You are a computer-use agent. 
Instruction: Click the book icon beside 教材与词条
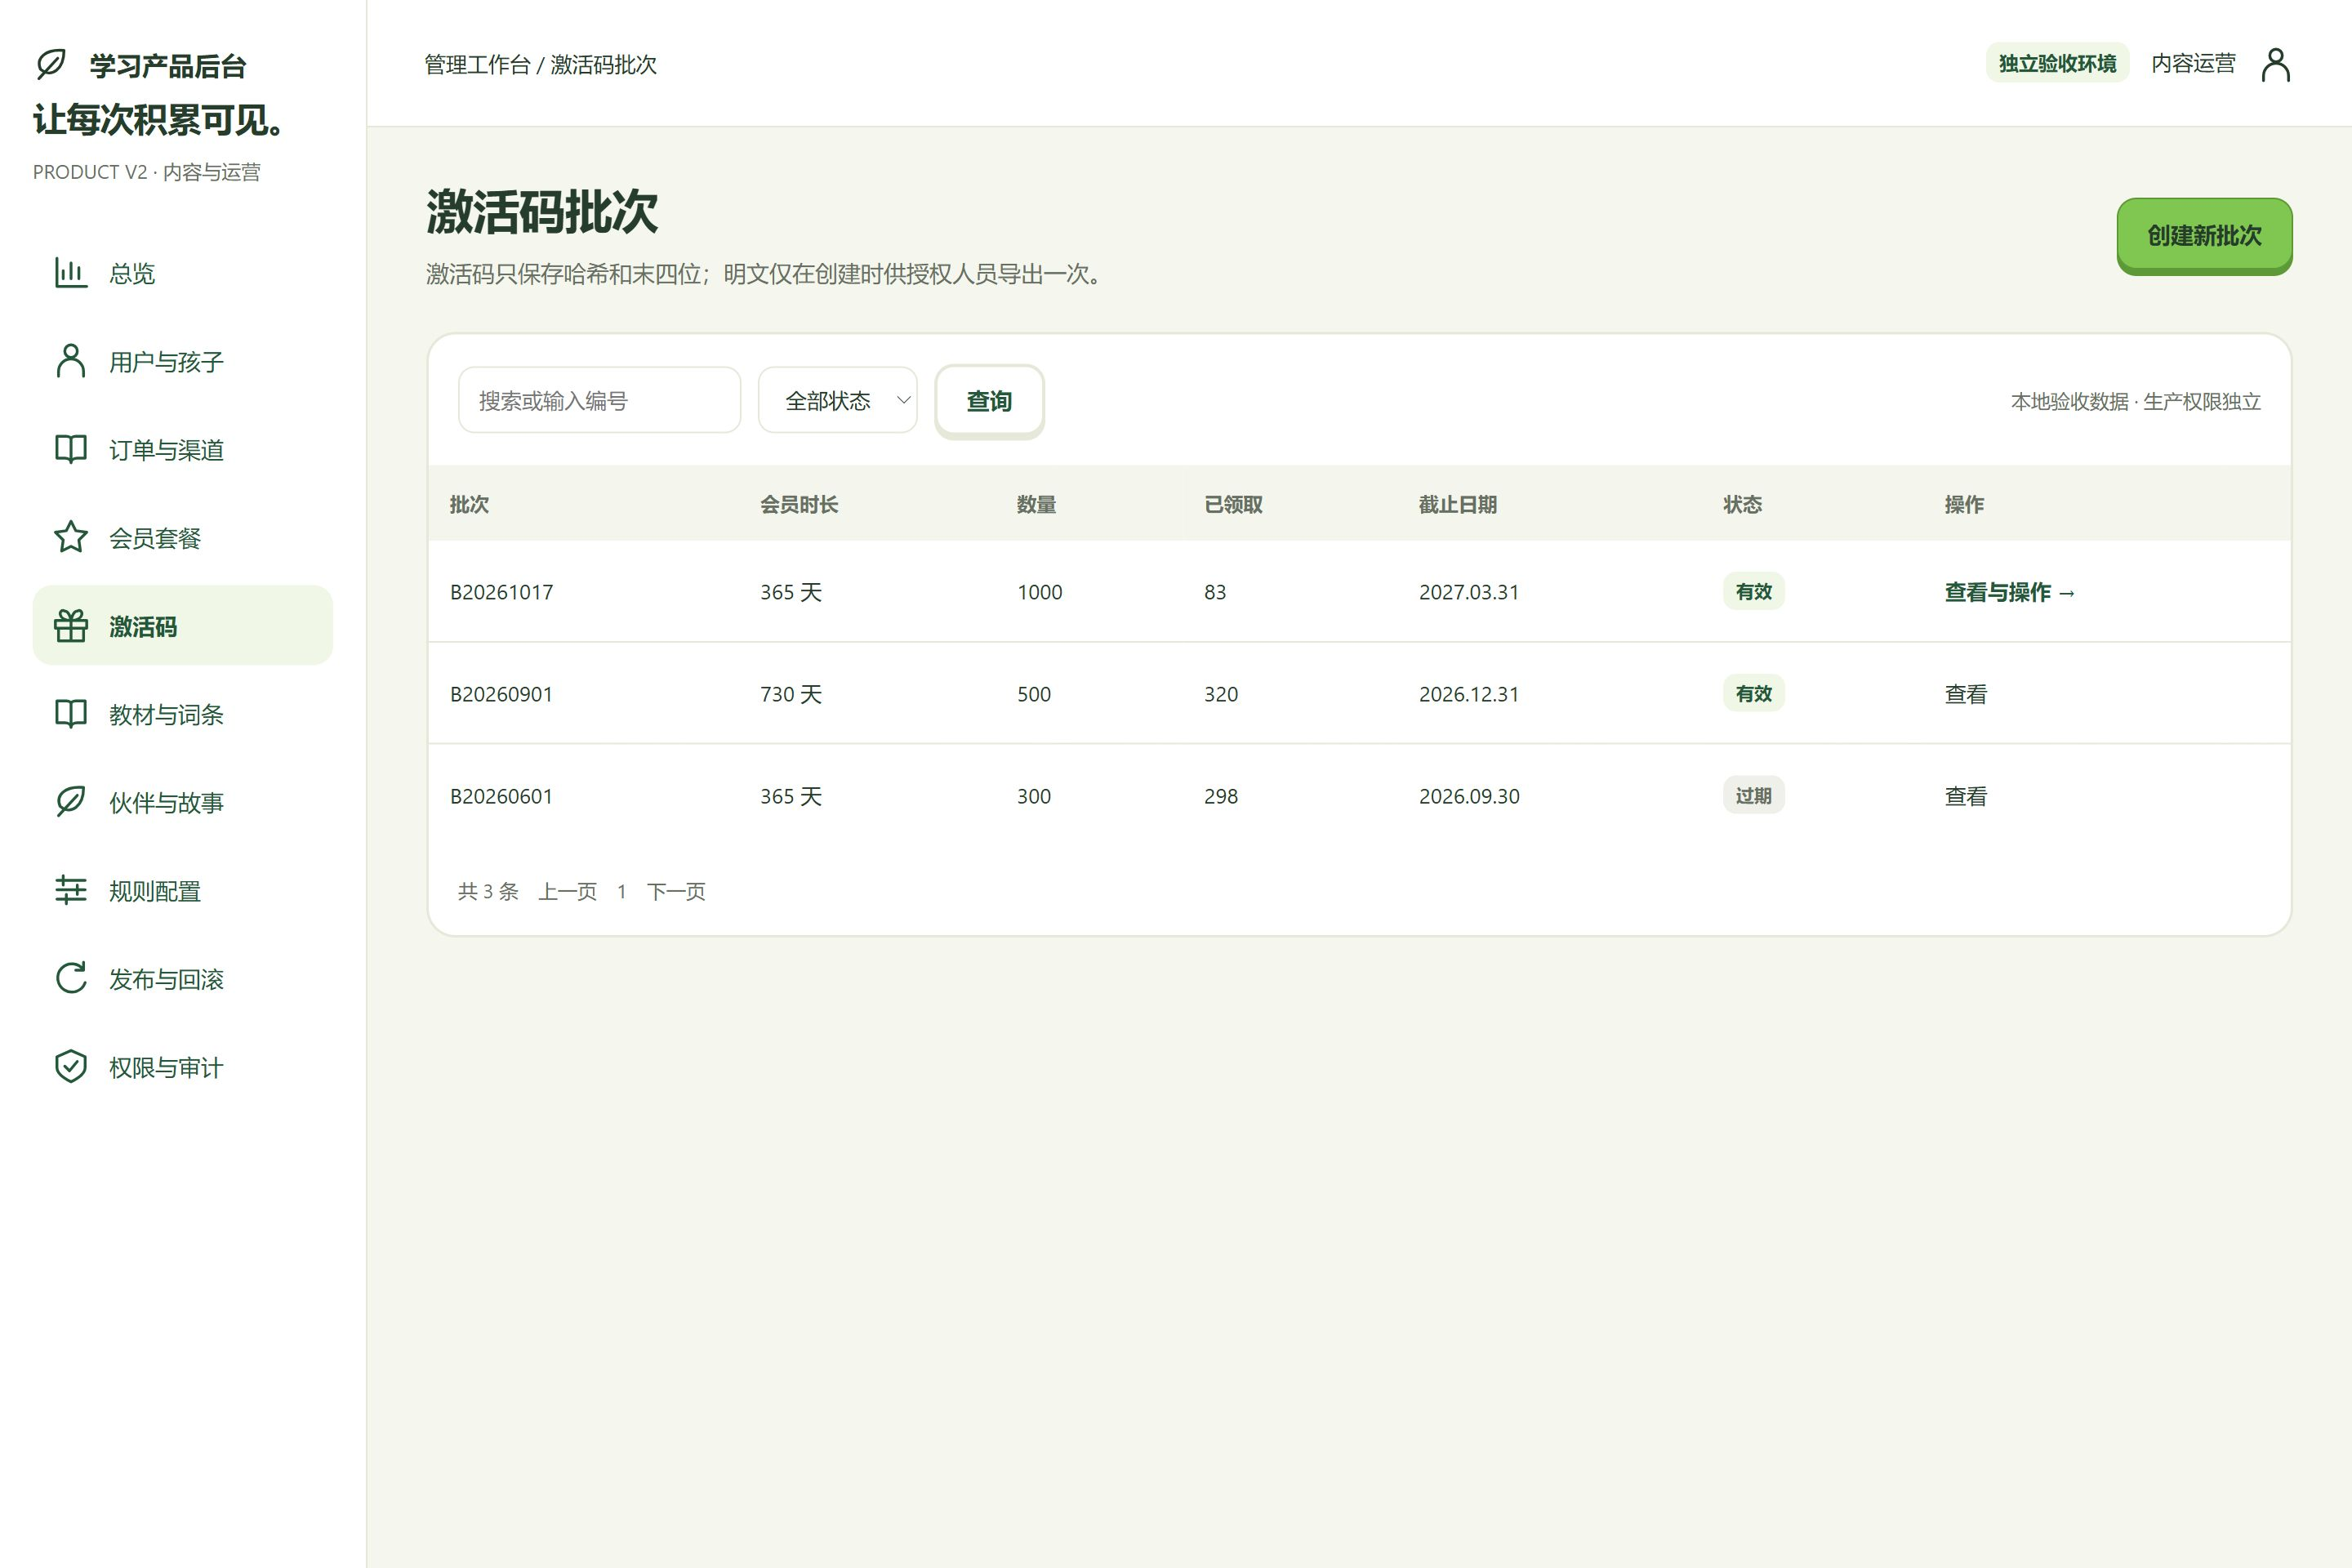[71, 714]
